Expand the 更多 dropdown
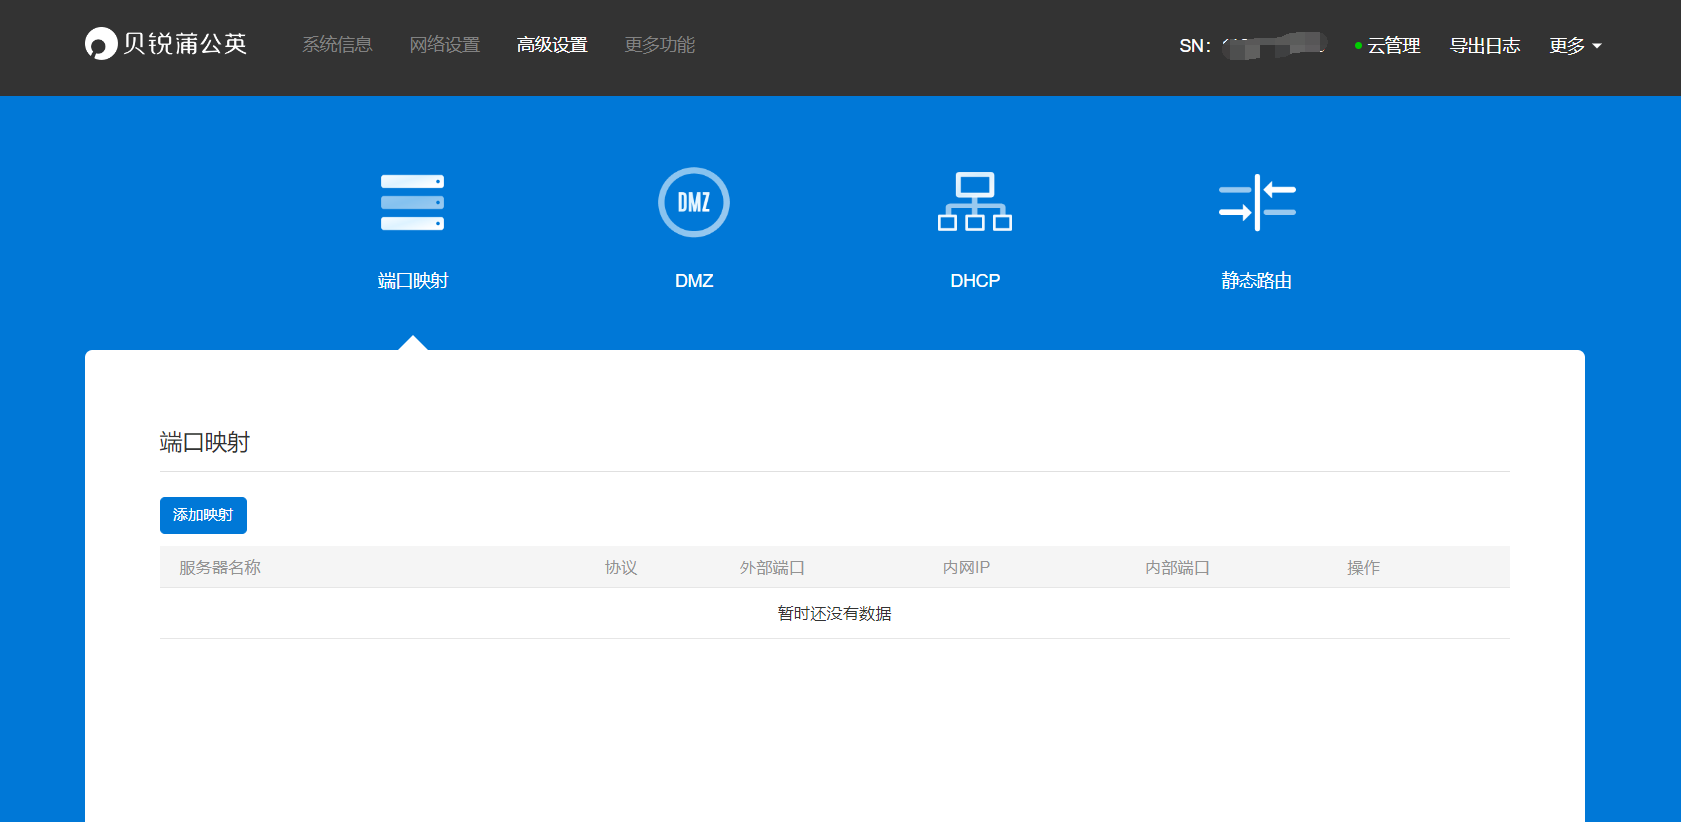 click(x=1575, y=46)
